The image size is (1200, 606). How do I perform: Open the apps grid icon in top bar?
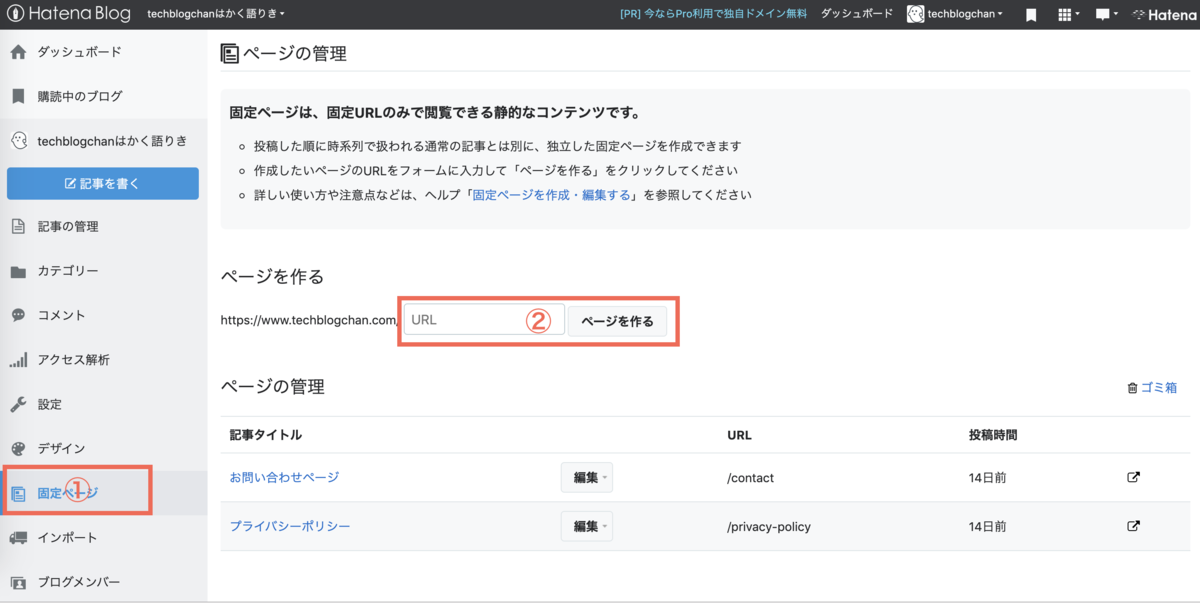(1066, 14)
